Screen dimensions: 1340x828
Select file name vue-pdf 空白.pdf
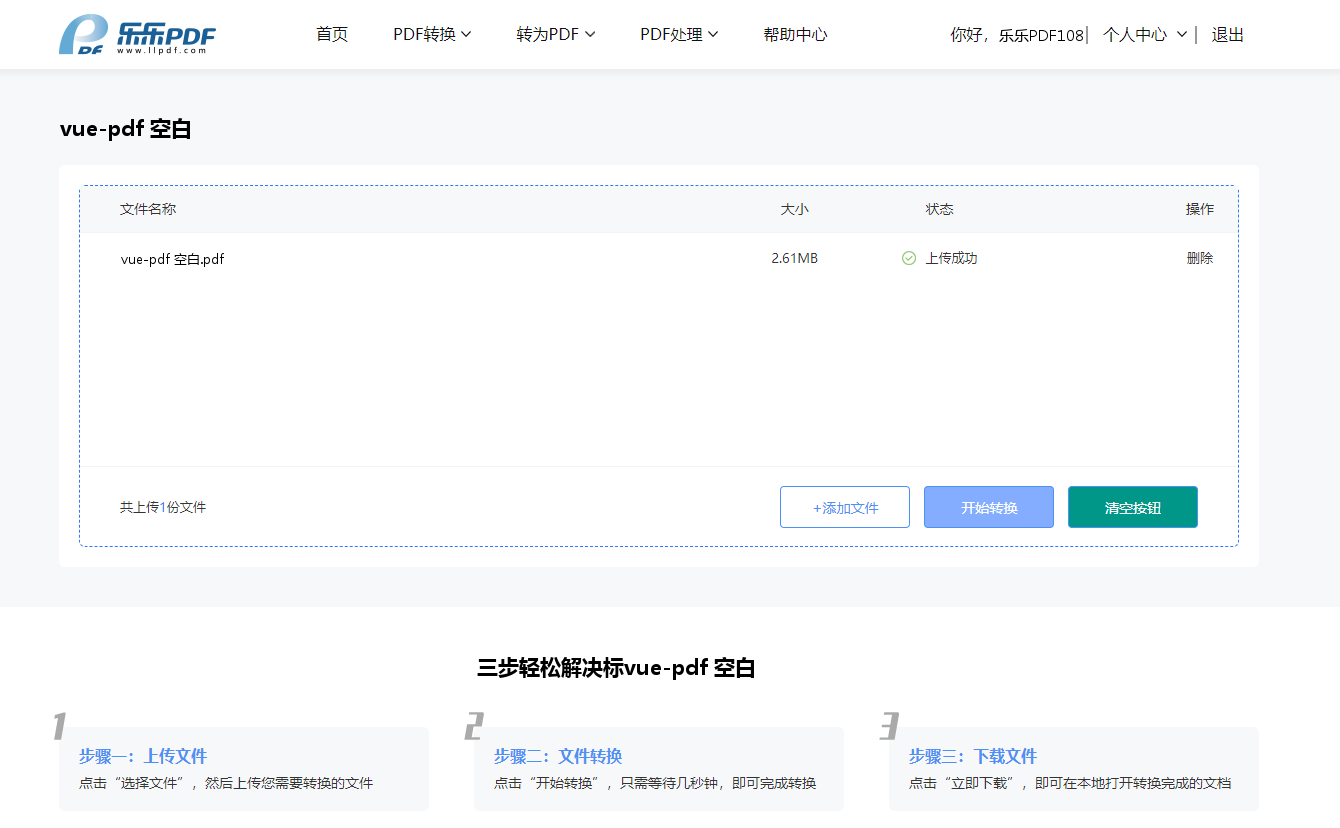coord(172,259)
